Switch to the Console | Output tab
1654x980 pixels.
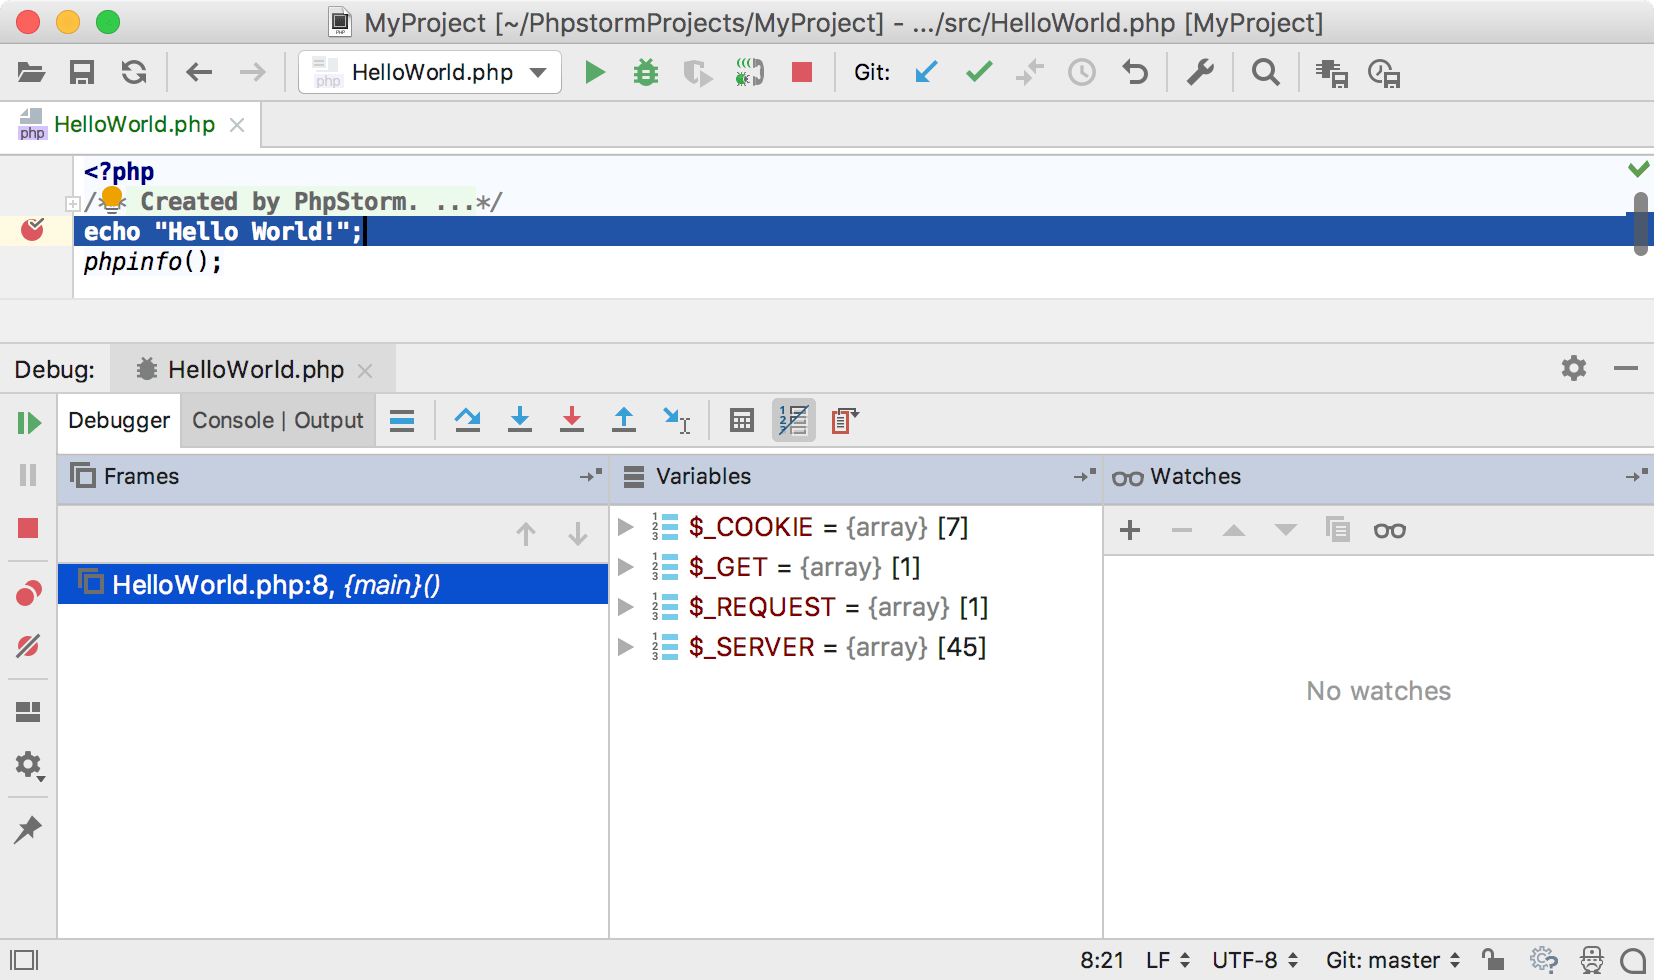tap(277, 420)
